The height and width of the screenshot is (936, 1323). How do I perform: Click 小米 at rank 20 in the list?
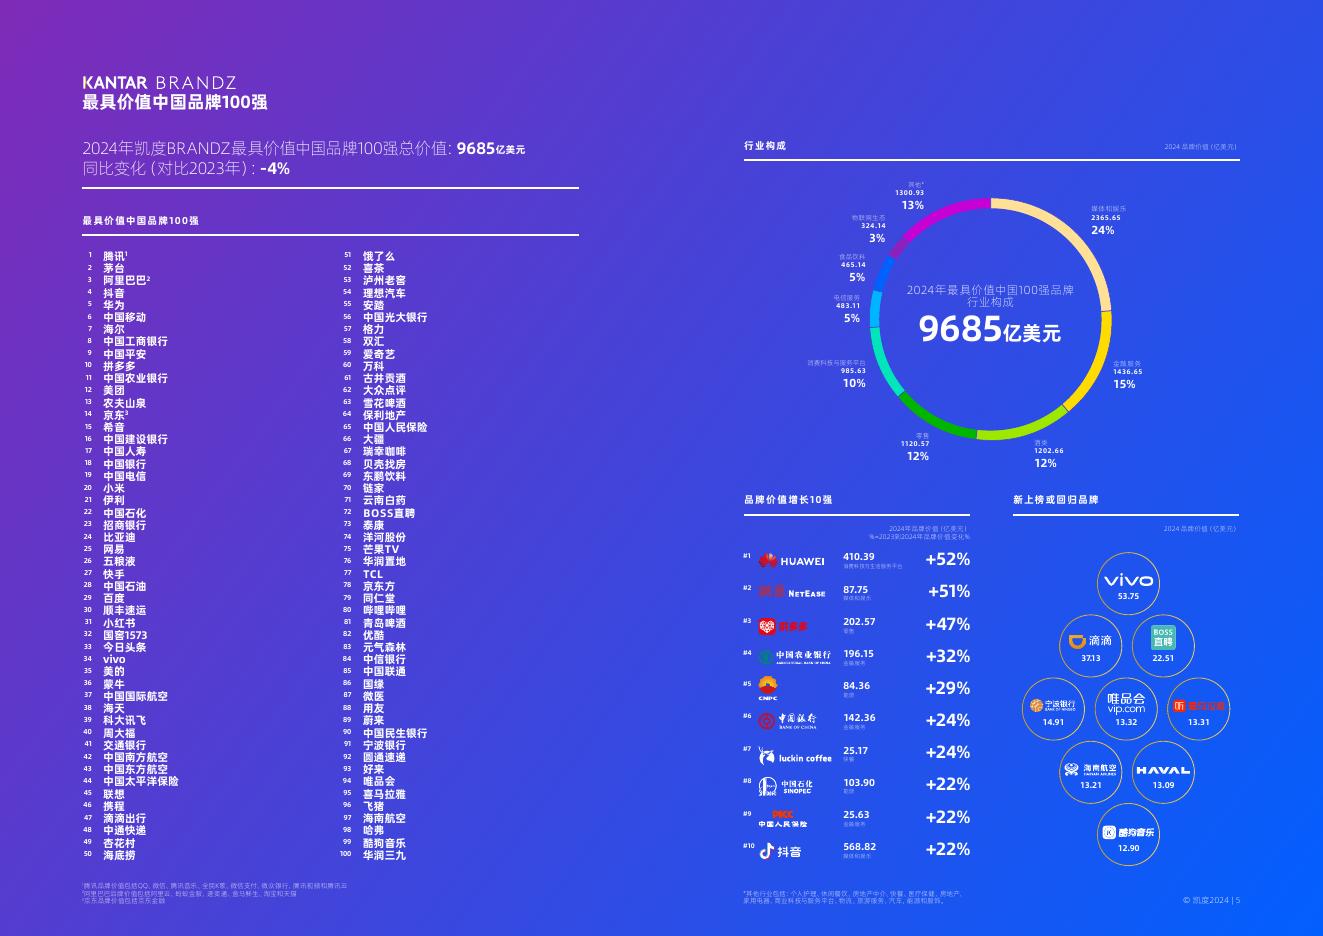[114, 488]
